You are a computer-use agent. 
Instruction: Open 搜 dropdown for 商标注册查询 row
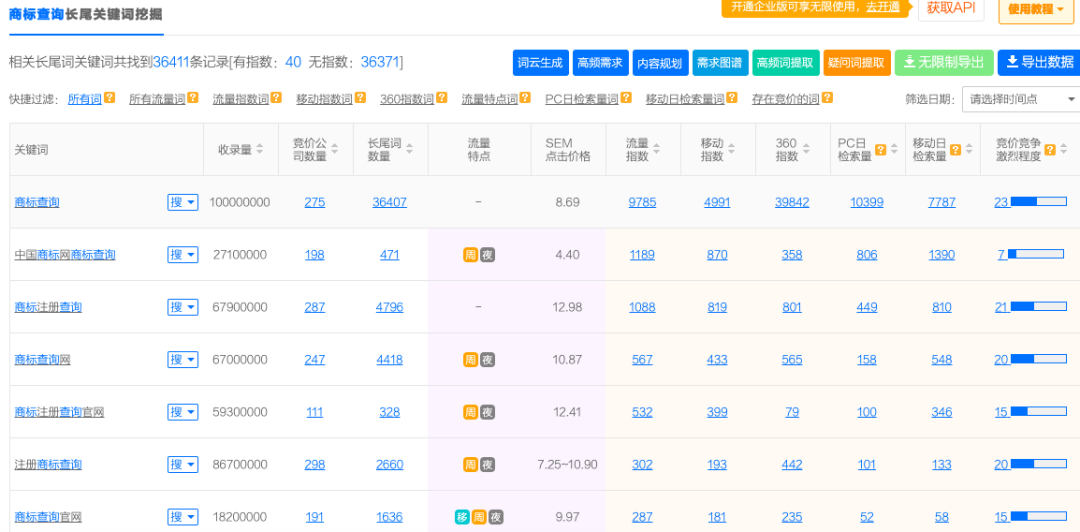click(183, 307)
